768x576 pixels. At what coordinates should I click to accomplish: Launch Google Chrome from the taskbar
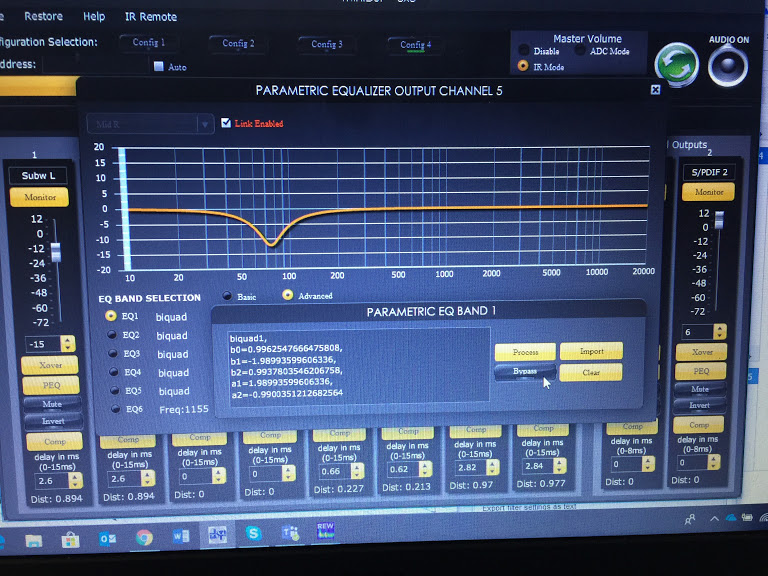[144, 538]
